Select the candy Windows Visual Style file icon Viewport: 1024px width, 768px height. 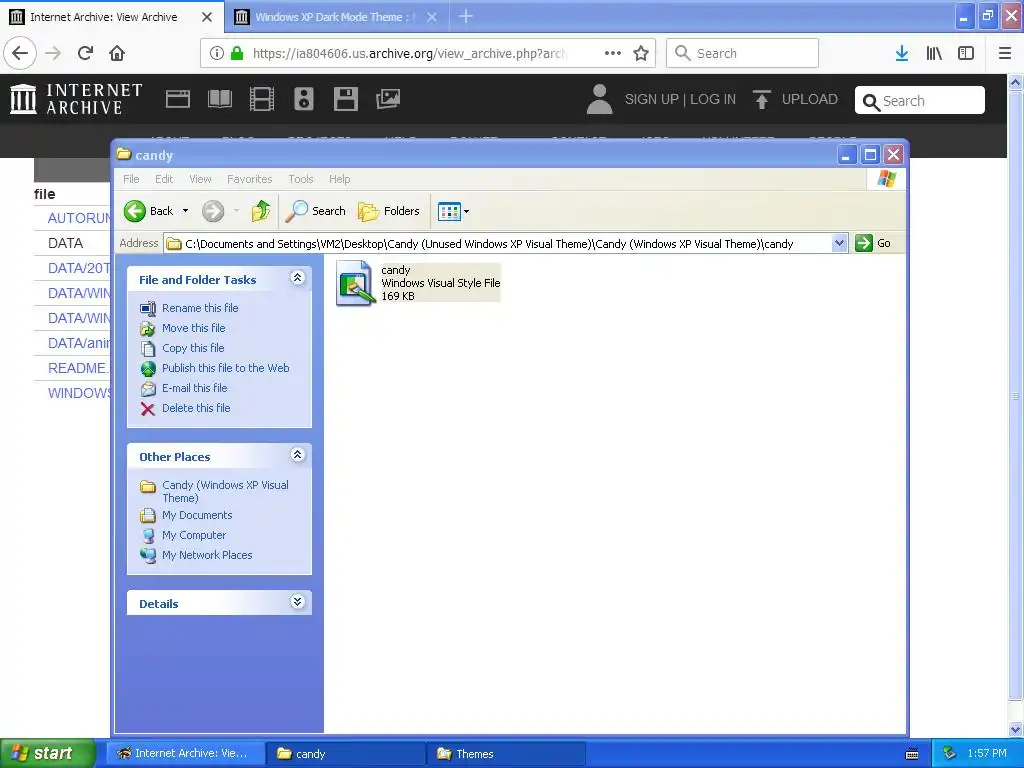click(355, 283)
